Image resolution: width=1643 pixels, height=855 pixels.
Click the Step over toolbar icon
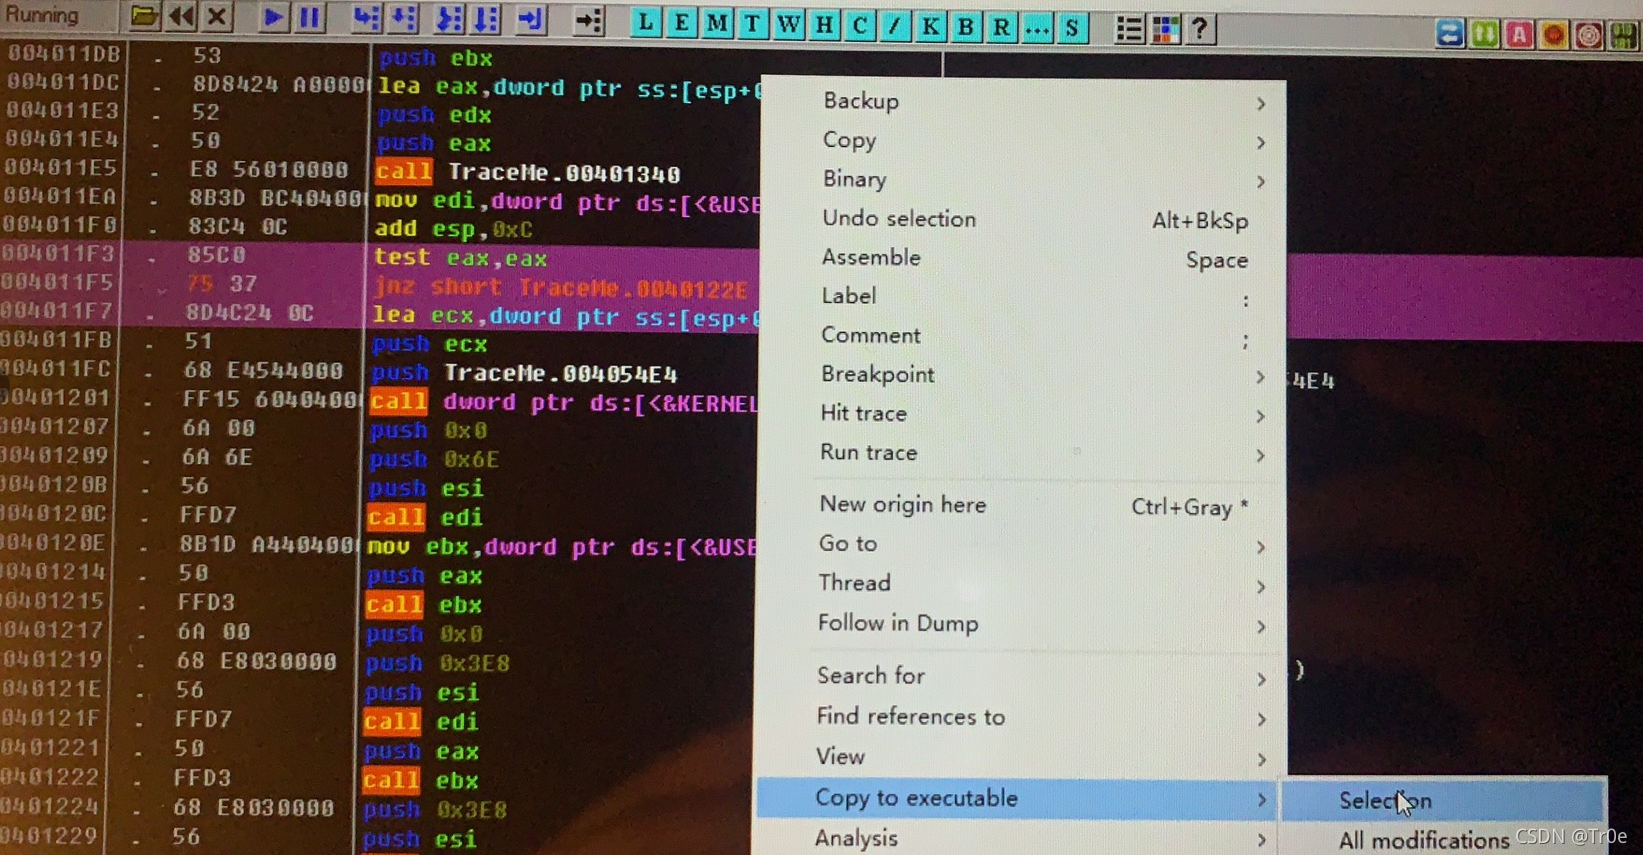[x=403, y=18]
